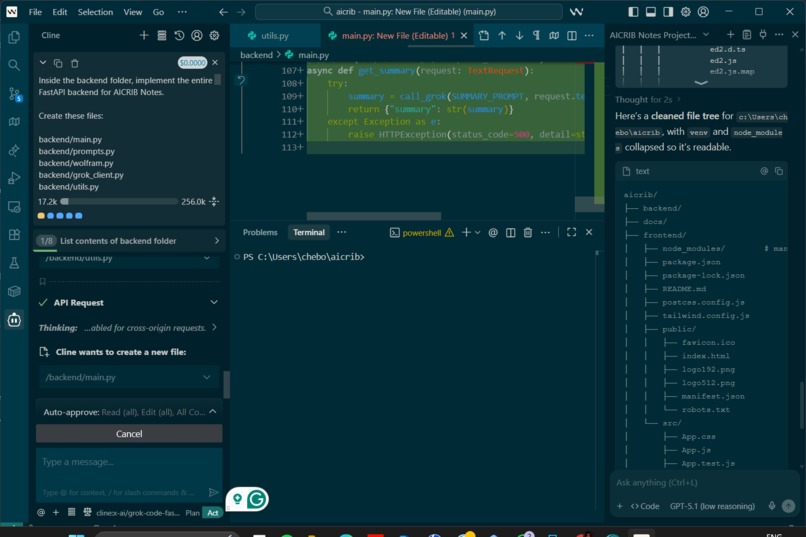Open Cline robot icon in activity bar
This screenshot has width=806, height=537.
(x=14, y=320)
